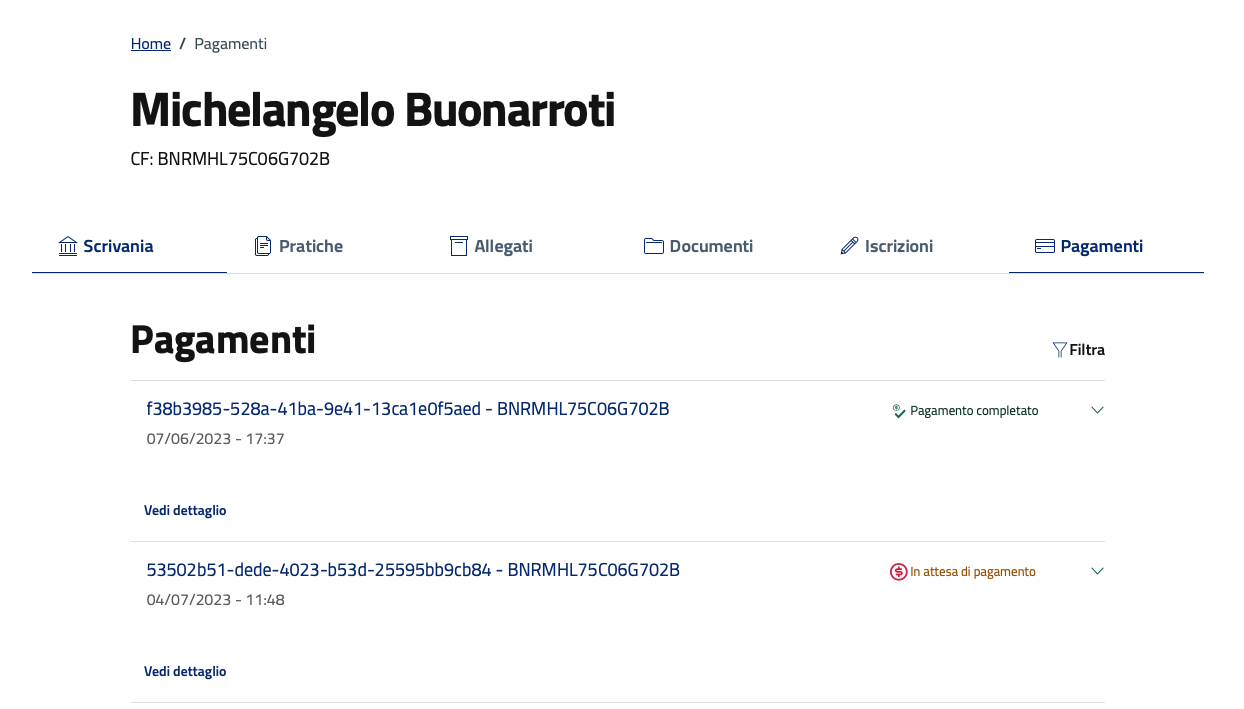Click the Pagamenti credit card icon

(x=1045, y=246)
